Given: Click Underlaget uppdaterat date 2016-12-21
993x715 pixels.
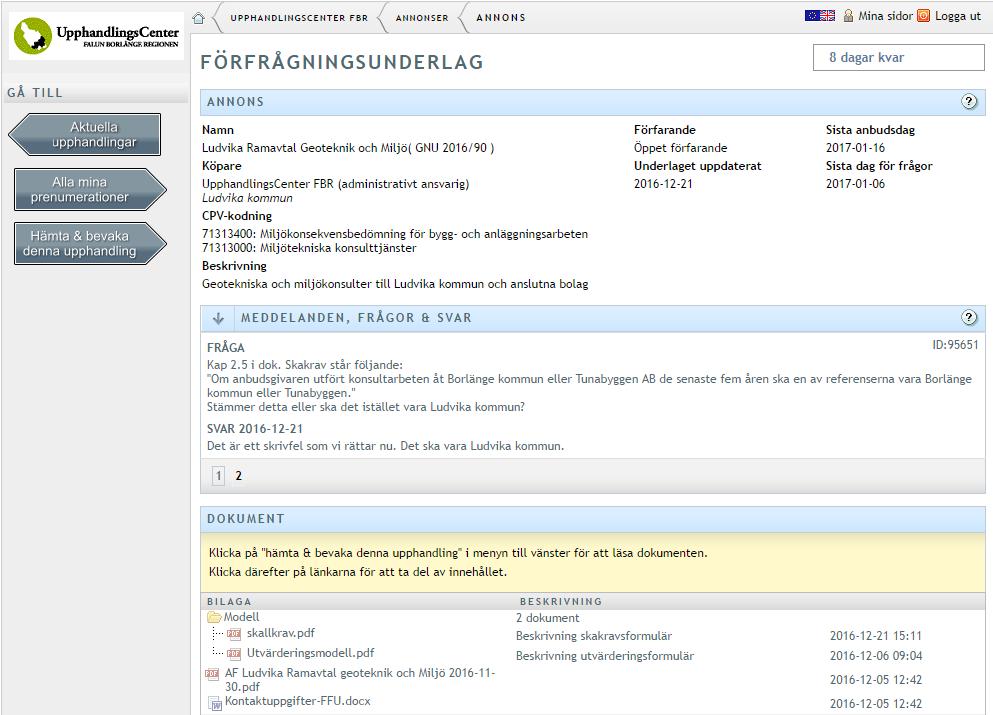Looking at the screenshot, I should pyautogui.click(x=663, y=184).
